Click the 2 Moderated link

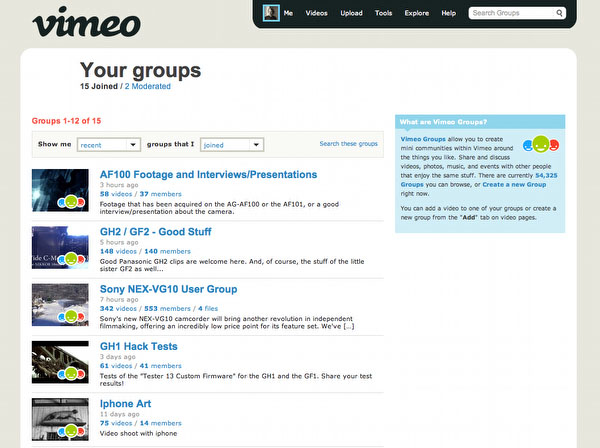point(148,86)
